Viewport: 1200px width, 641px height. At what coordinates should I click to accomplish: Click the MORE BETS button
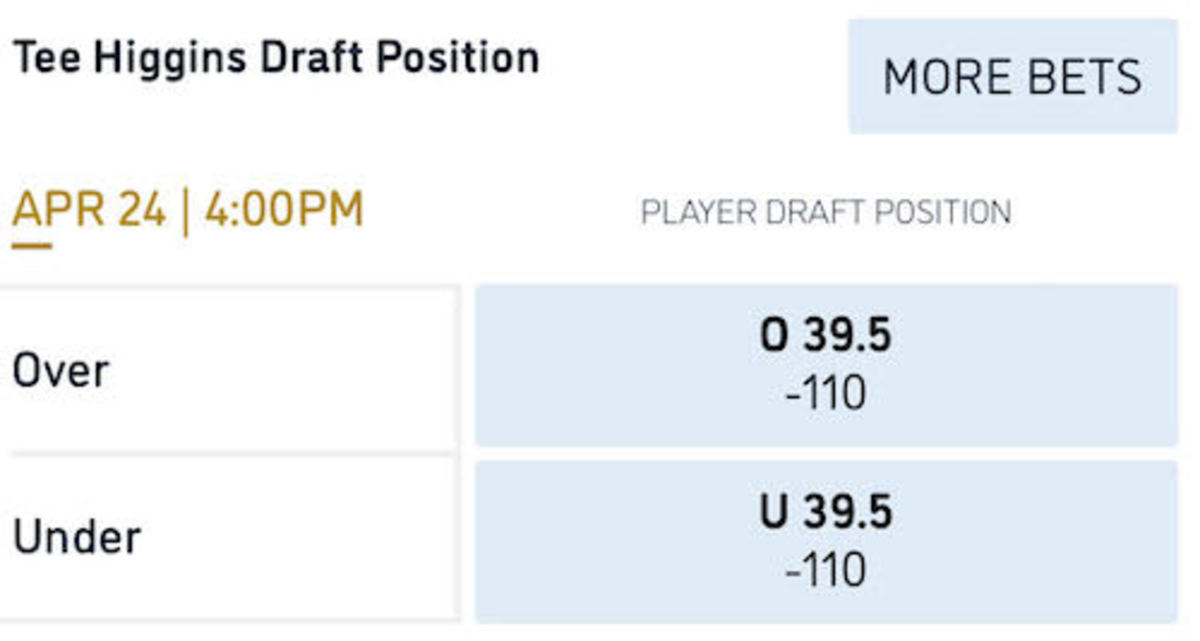pyautogui.click(x=1012, y=76)
